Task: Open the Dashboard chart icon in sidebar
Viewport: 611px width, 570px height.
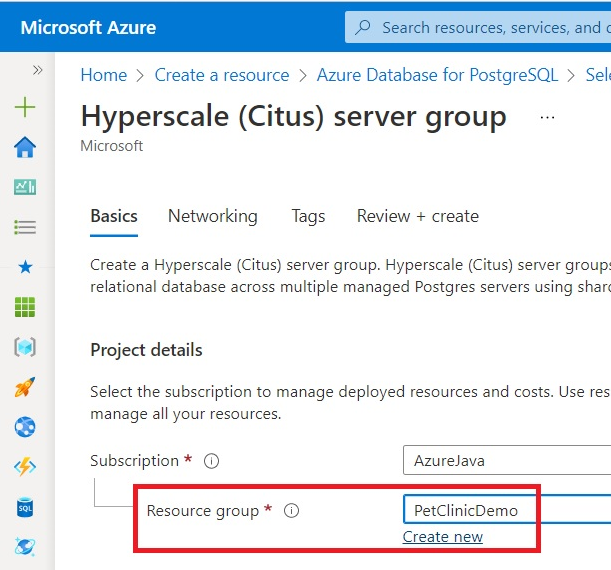Action: pyautogui.click(x=25, y=187)
